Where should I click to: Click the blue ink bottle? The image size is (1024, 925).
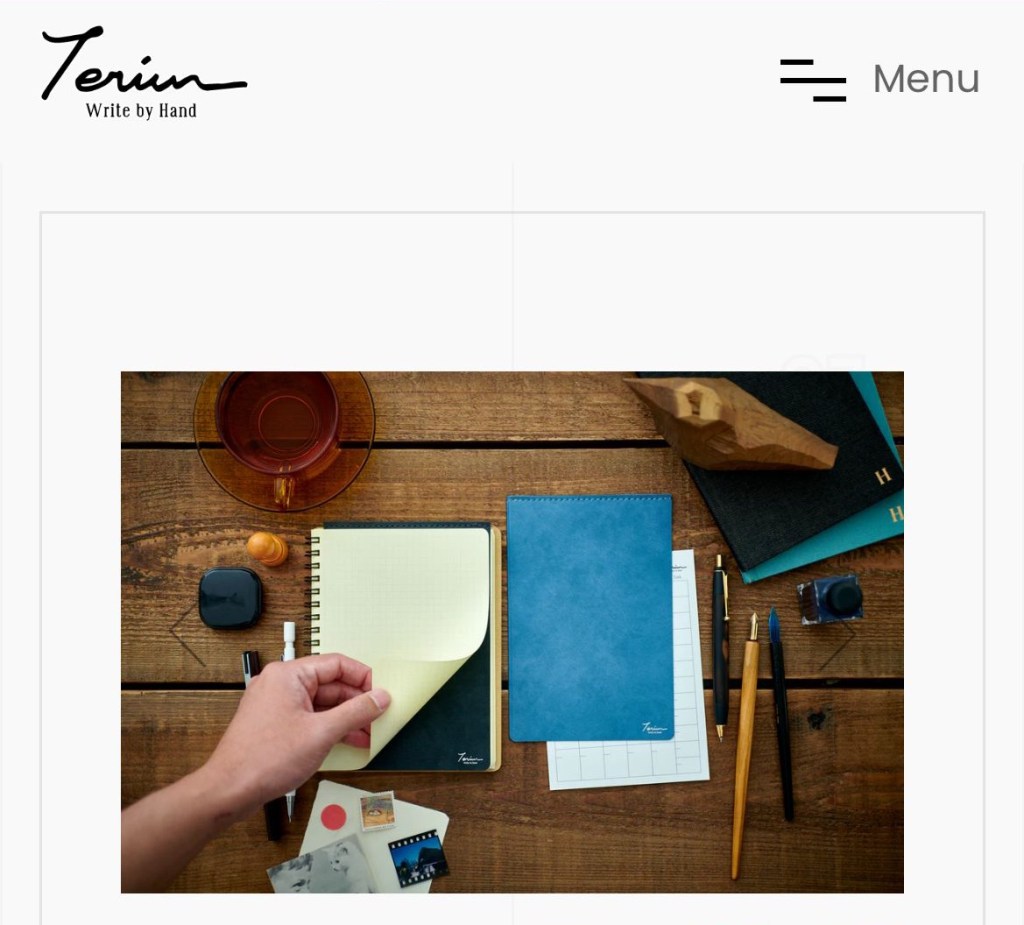click(831, 599)
